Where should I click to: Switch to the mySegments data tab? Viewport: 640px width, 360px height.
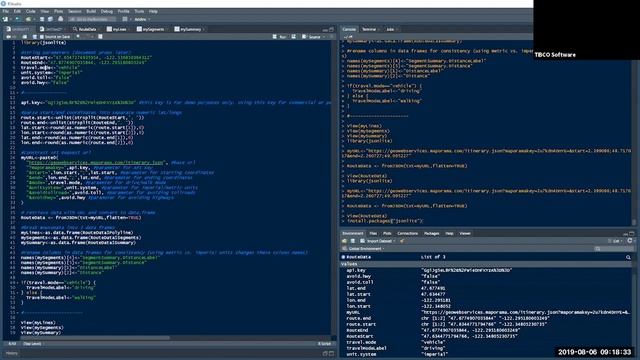(x=151, y=29)
